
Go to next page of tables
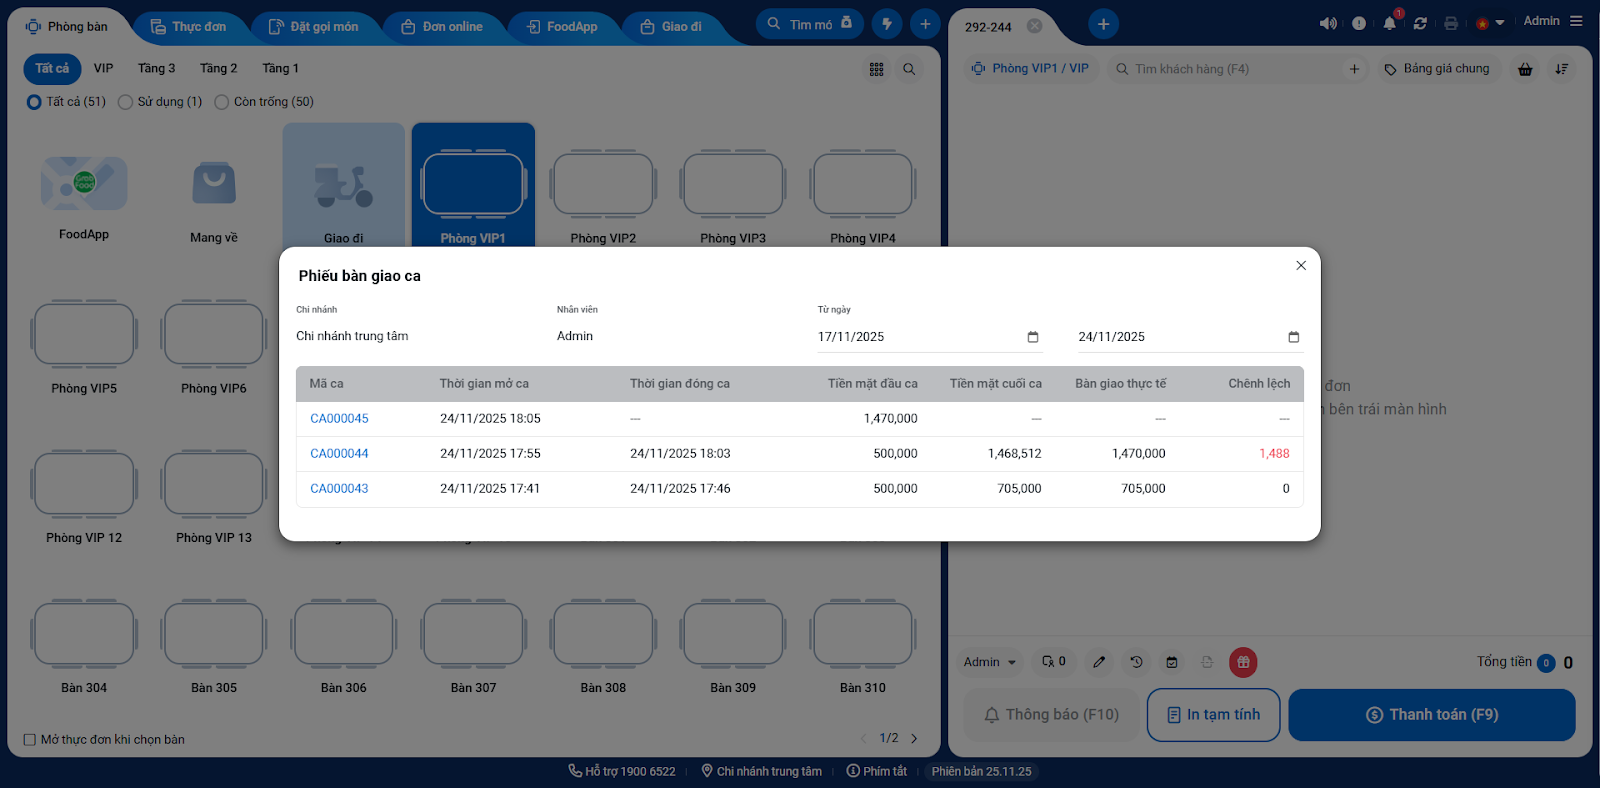(914, 739)
